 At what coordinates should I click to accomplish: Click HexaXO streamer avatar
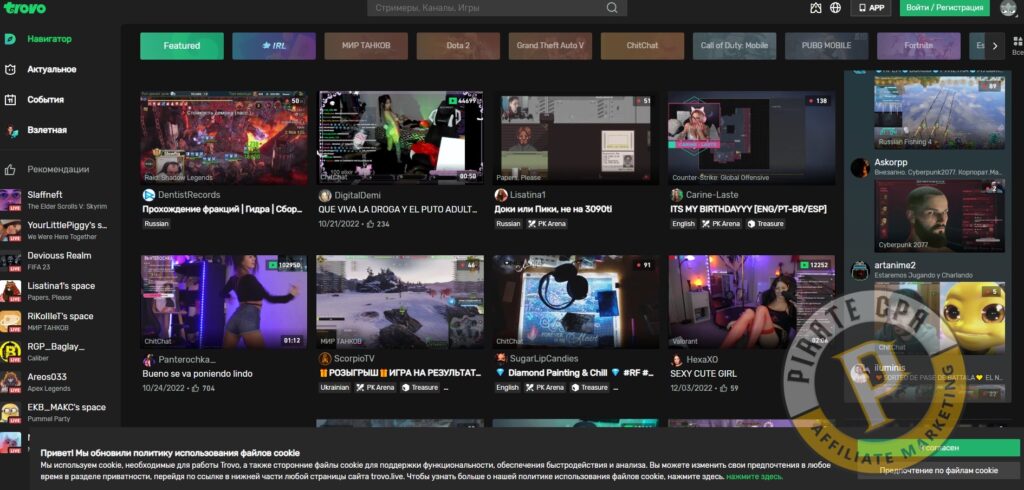[677, 360]
